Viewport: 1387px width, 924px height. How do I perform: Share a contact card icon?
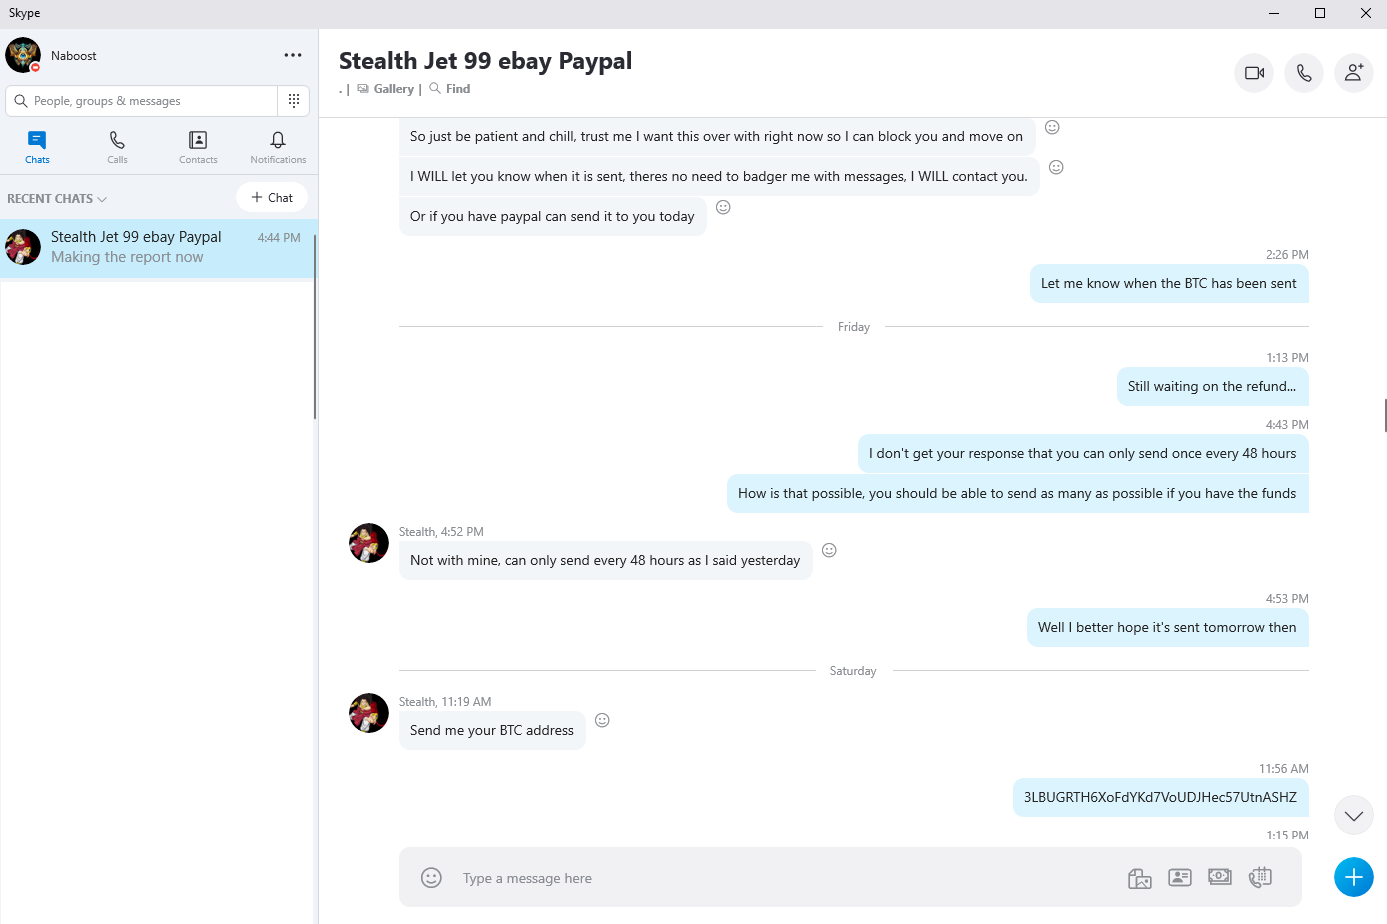click(x=1180, y=877)
